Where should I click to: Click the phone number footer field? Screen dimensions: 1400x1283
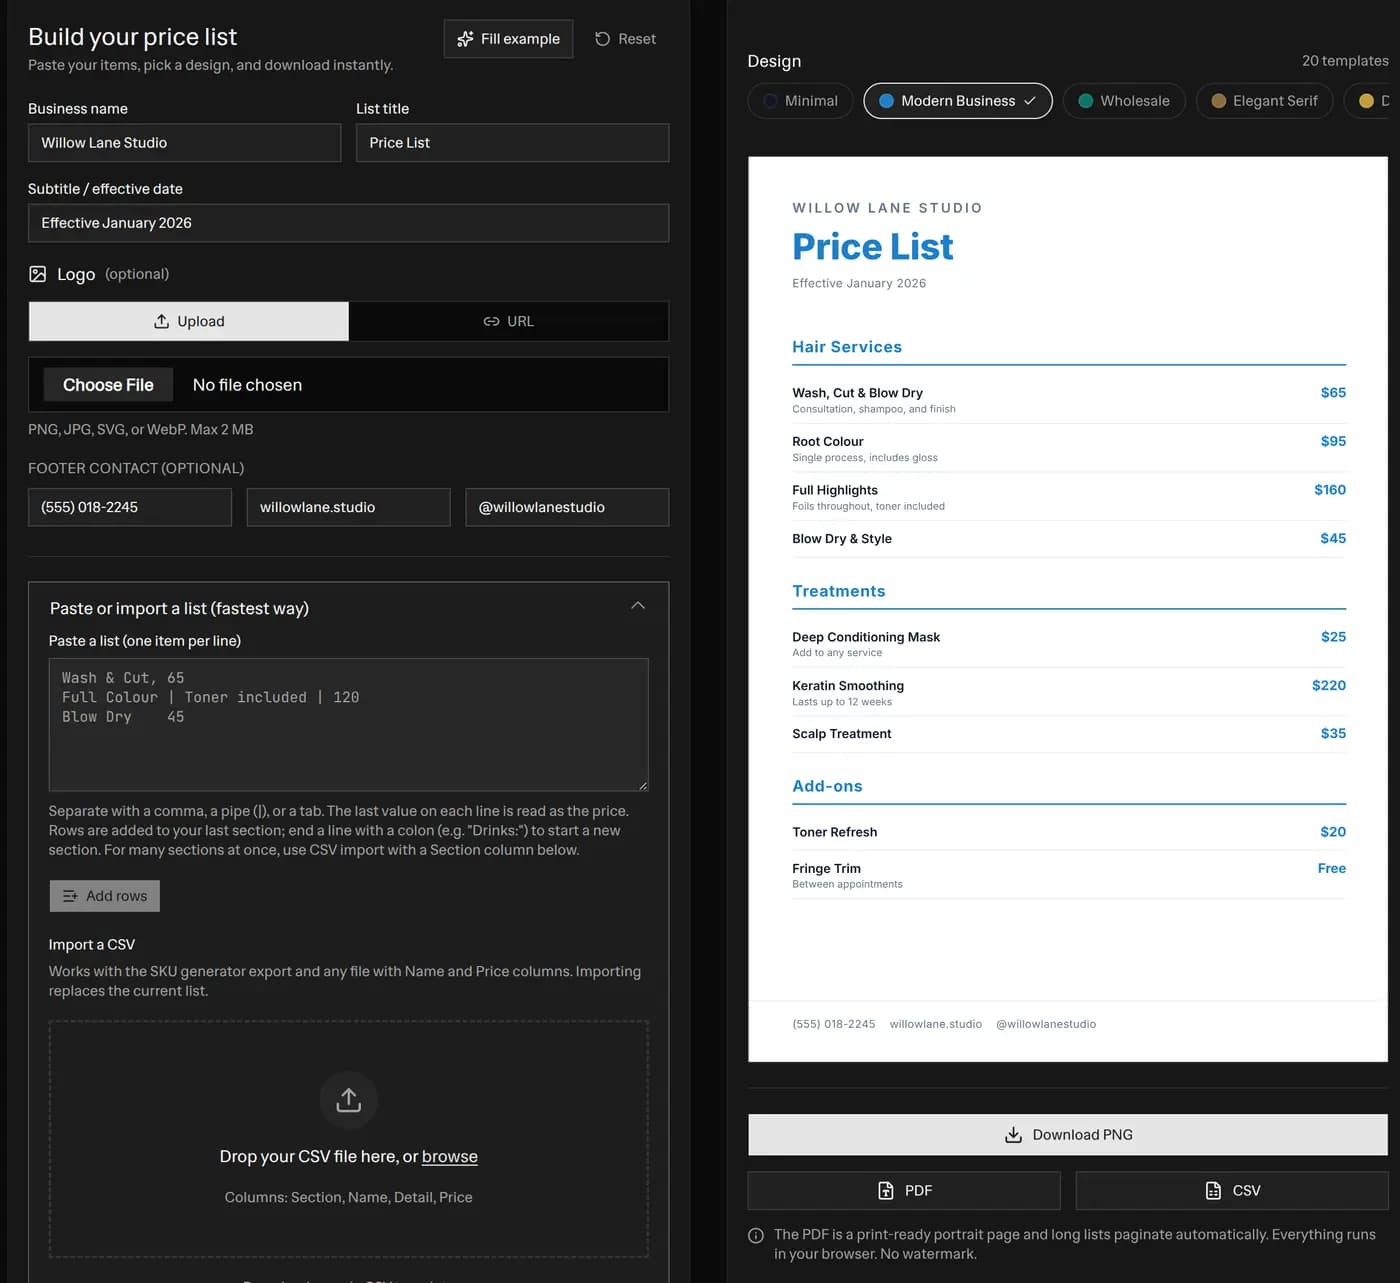click(130, 507)
